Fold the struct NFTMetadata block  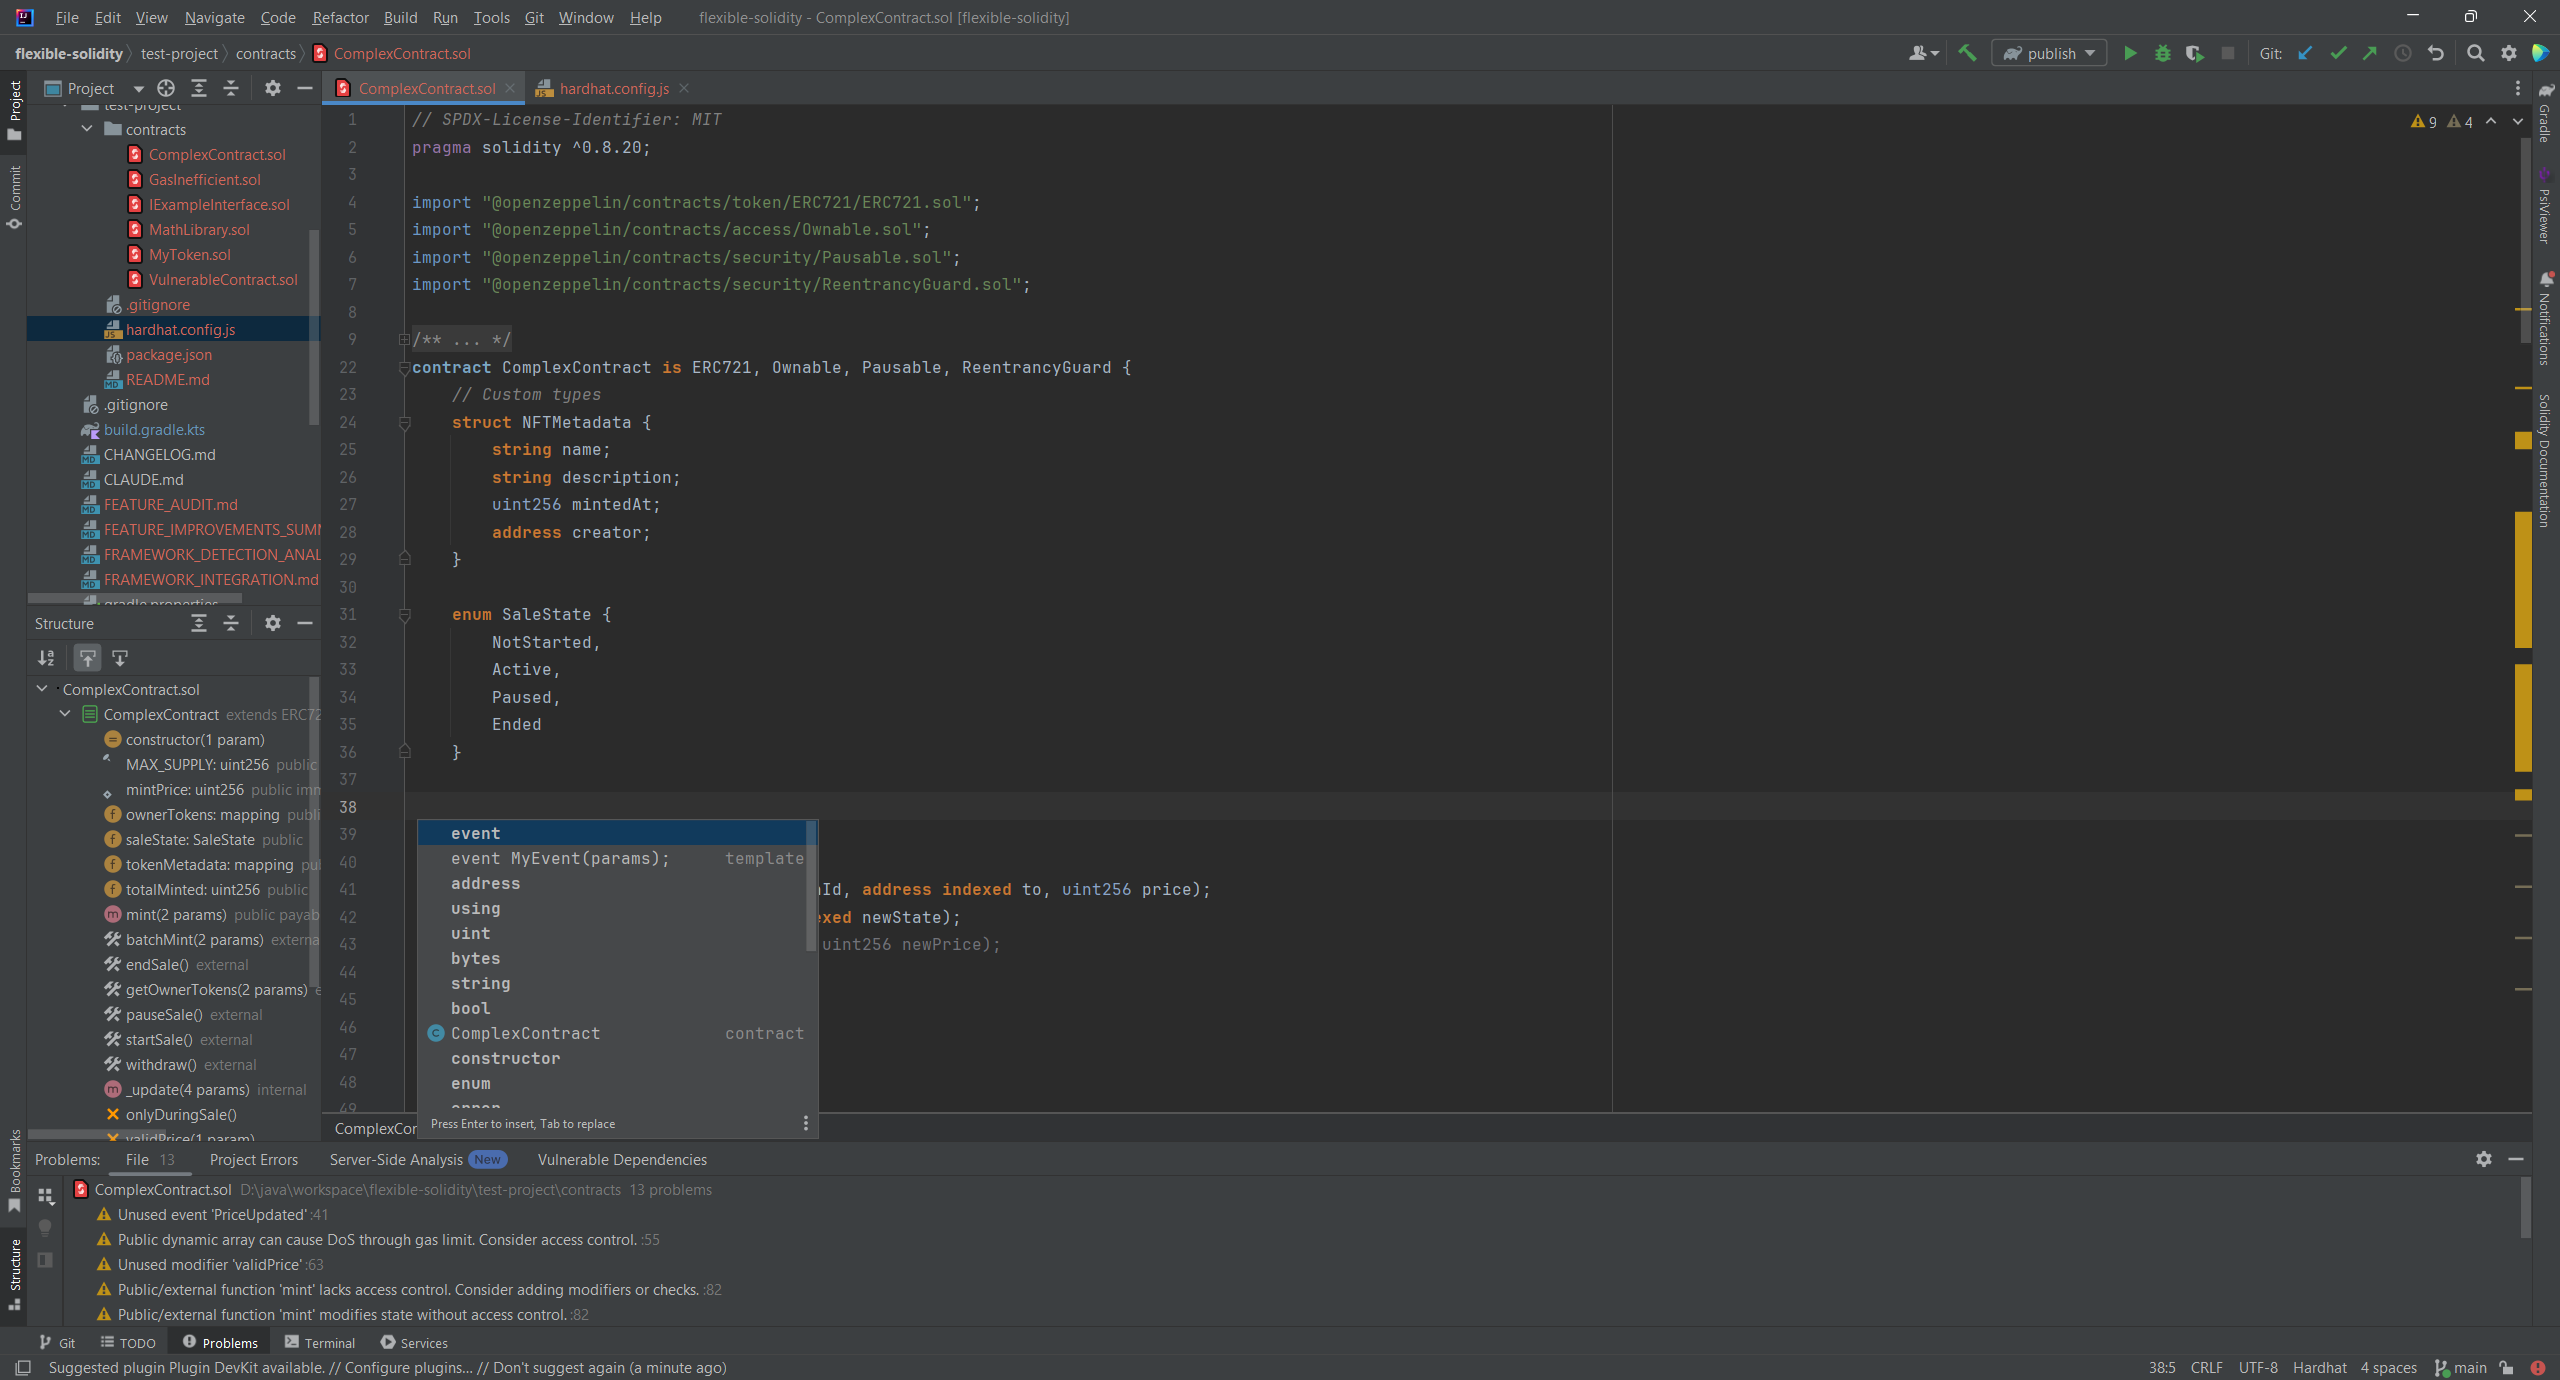404,423
